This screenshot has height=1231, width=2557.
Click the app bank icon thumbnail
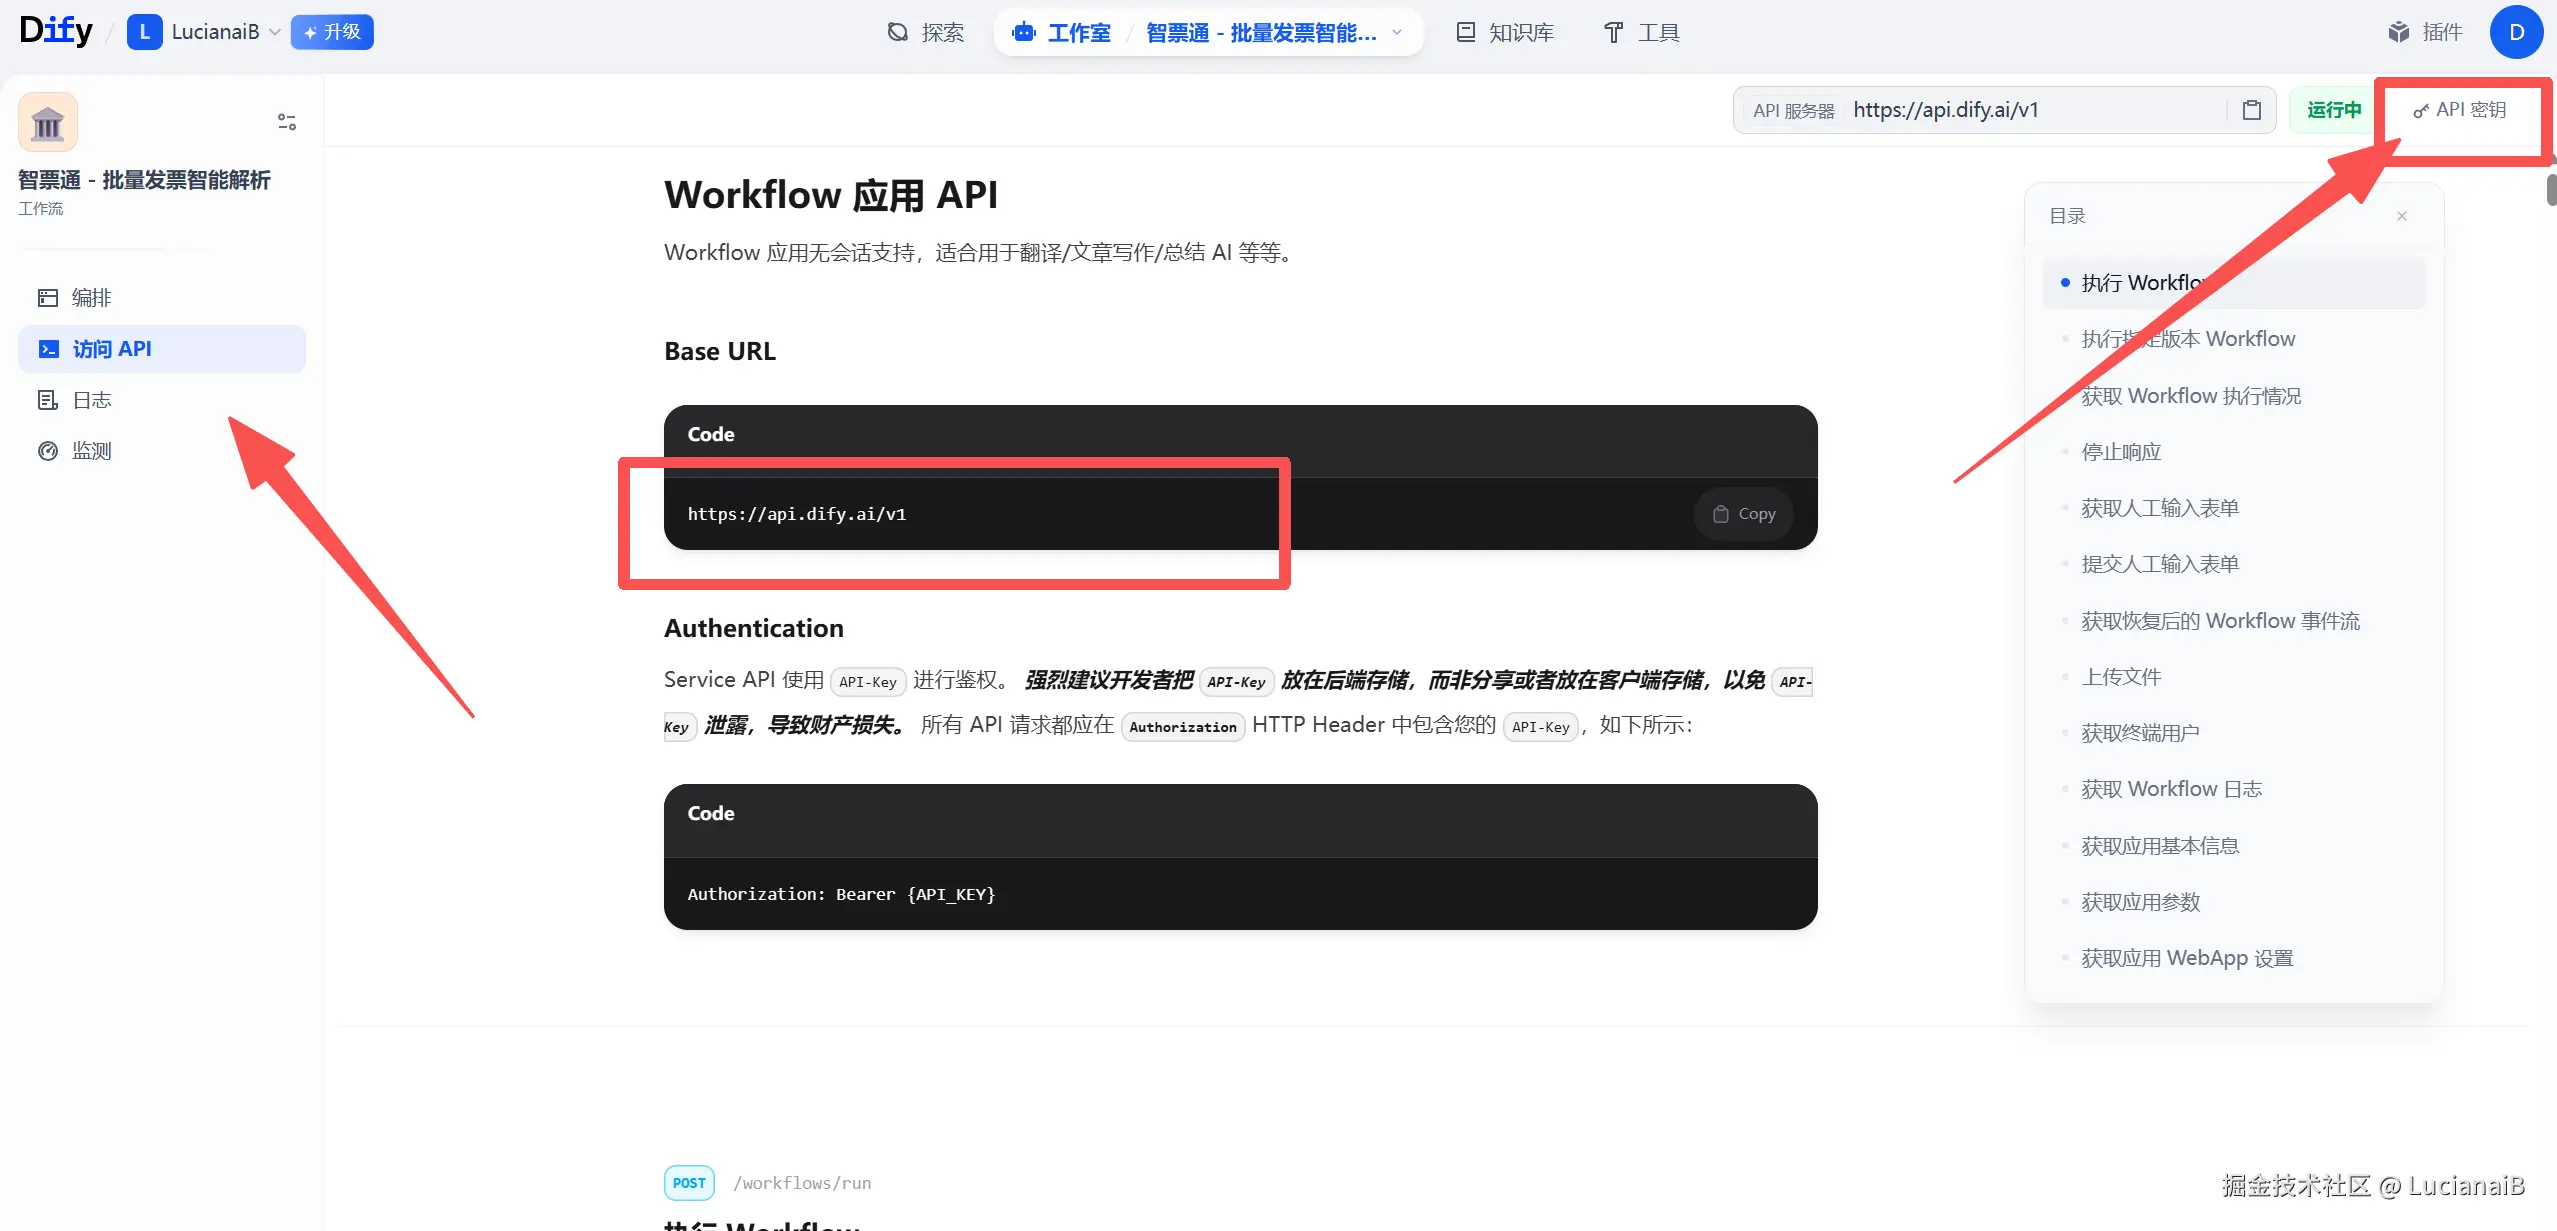[48, 122]
